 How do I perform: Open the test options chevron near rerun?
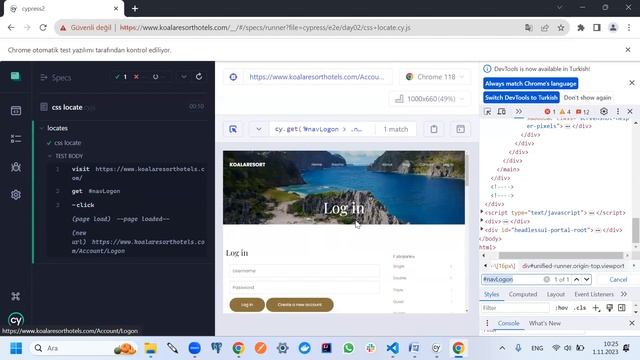coord(184,77)
